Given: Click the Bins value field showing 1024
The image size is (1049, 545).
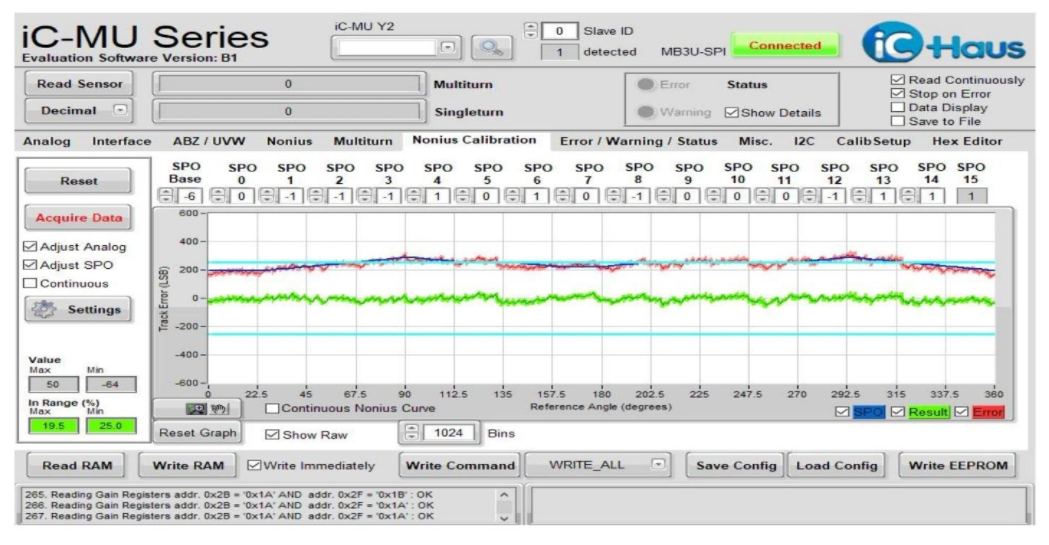Looking at the screenshot, I should tap(448, 433).
